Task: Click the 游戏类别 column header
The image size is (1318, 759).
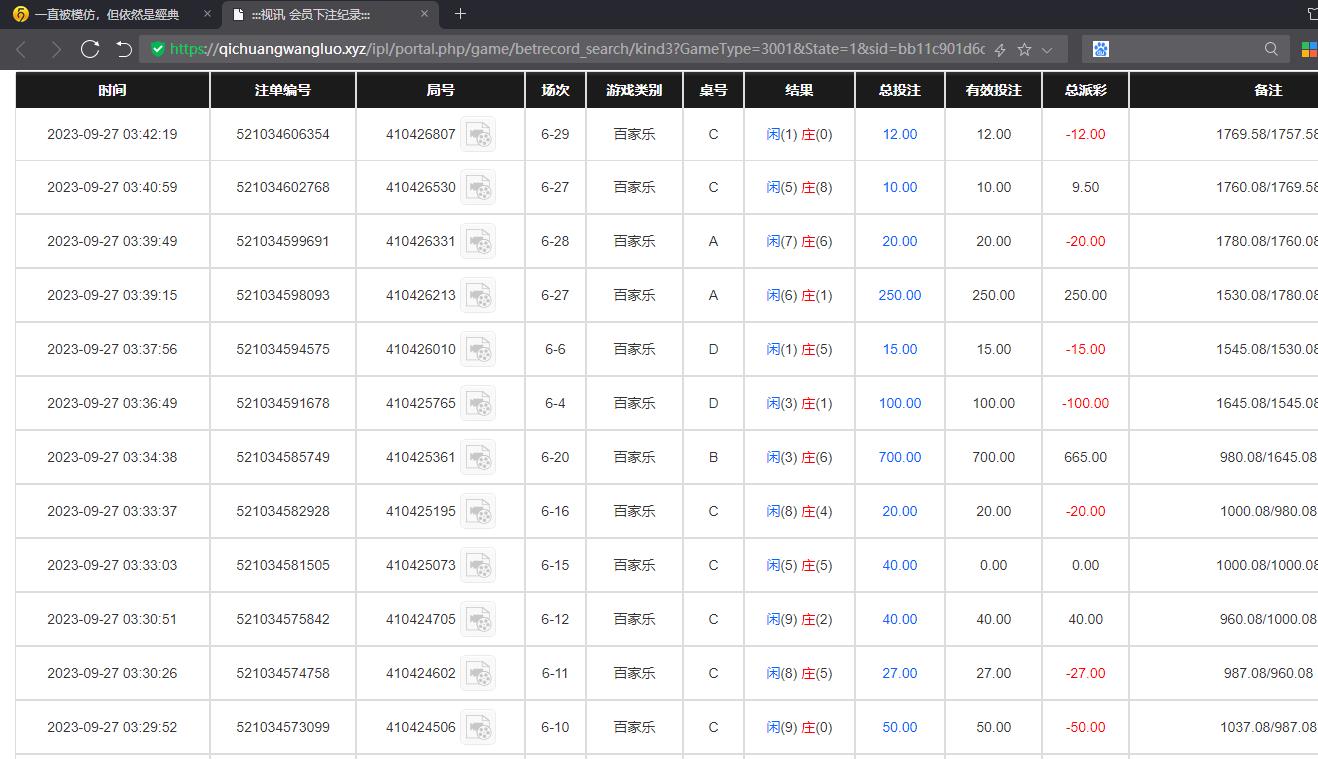Action: point(634,90)
